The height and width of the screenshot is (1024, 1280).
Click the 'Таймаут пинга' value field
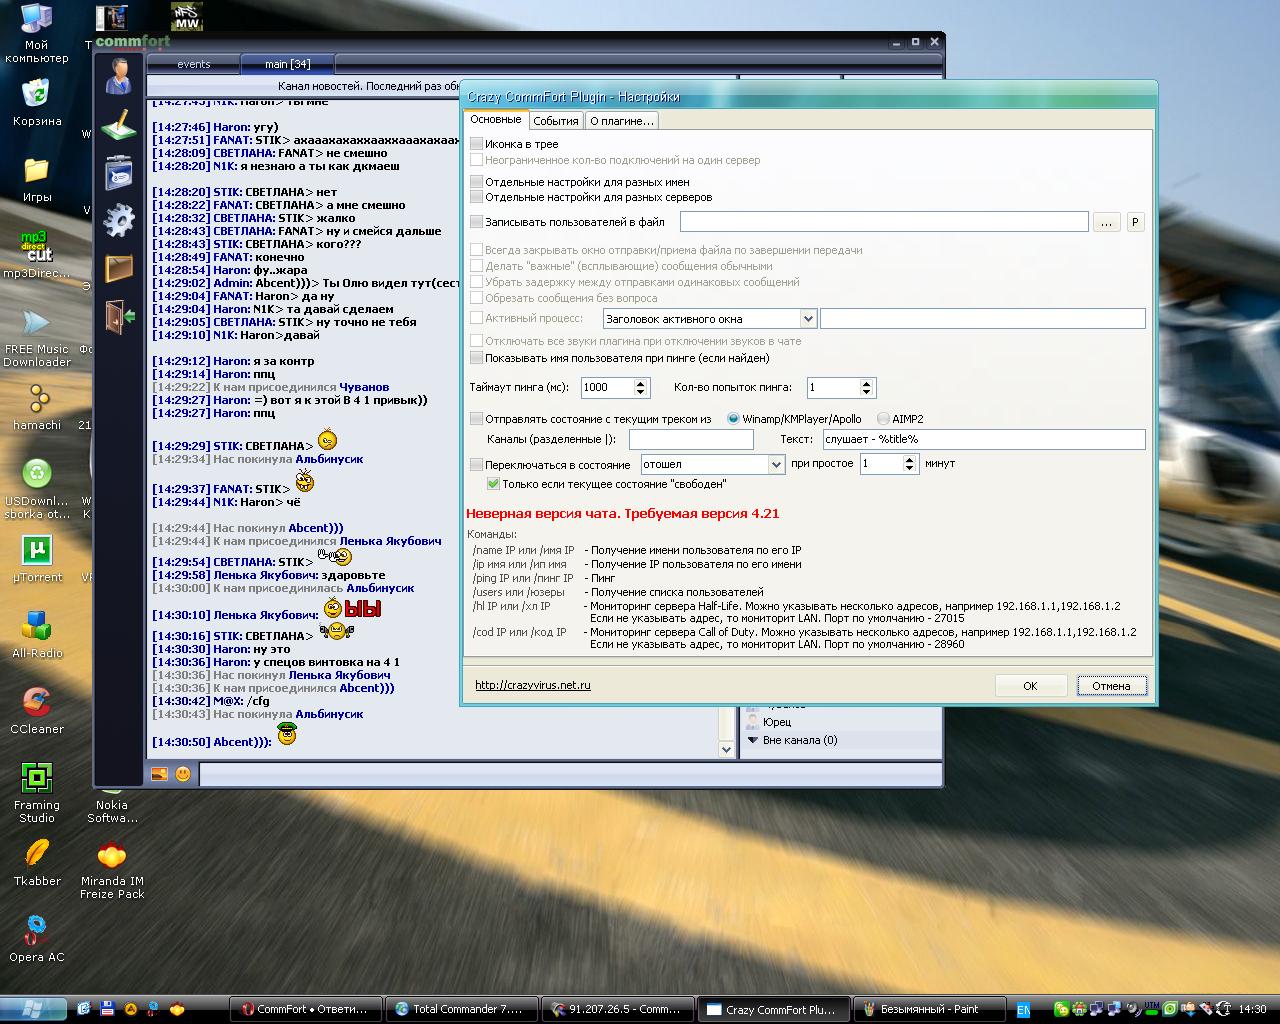(606, 387)
